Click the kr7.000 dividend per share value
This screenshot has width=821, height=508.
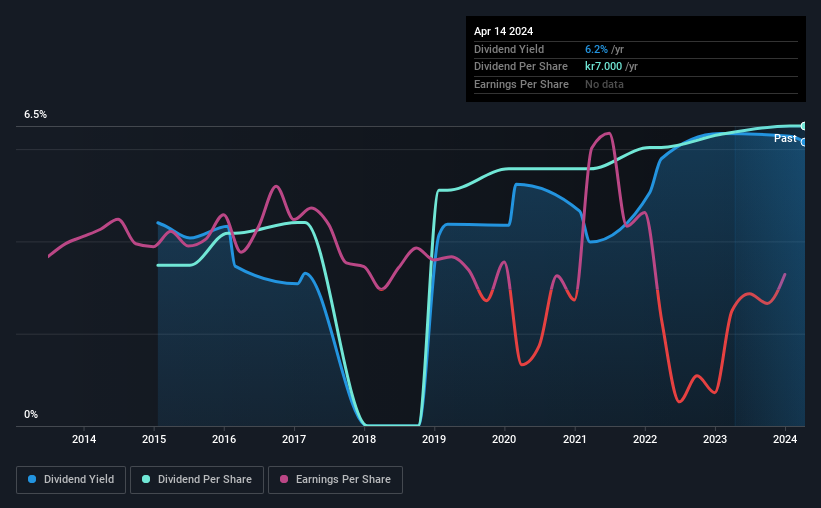pos(603,67)
